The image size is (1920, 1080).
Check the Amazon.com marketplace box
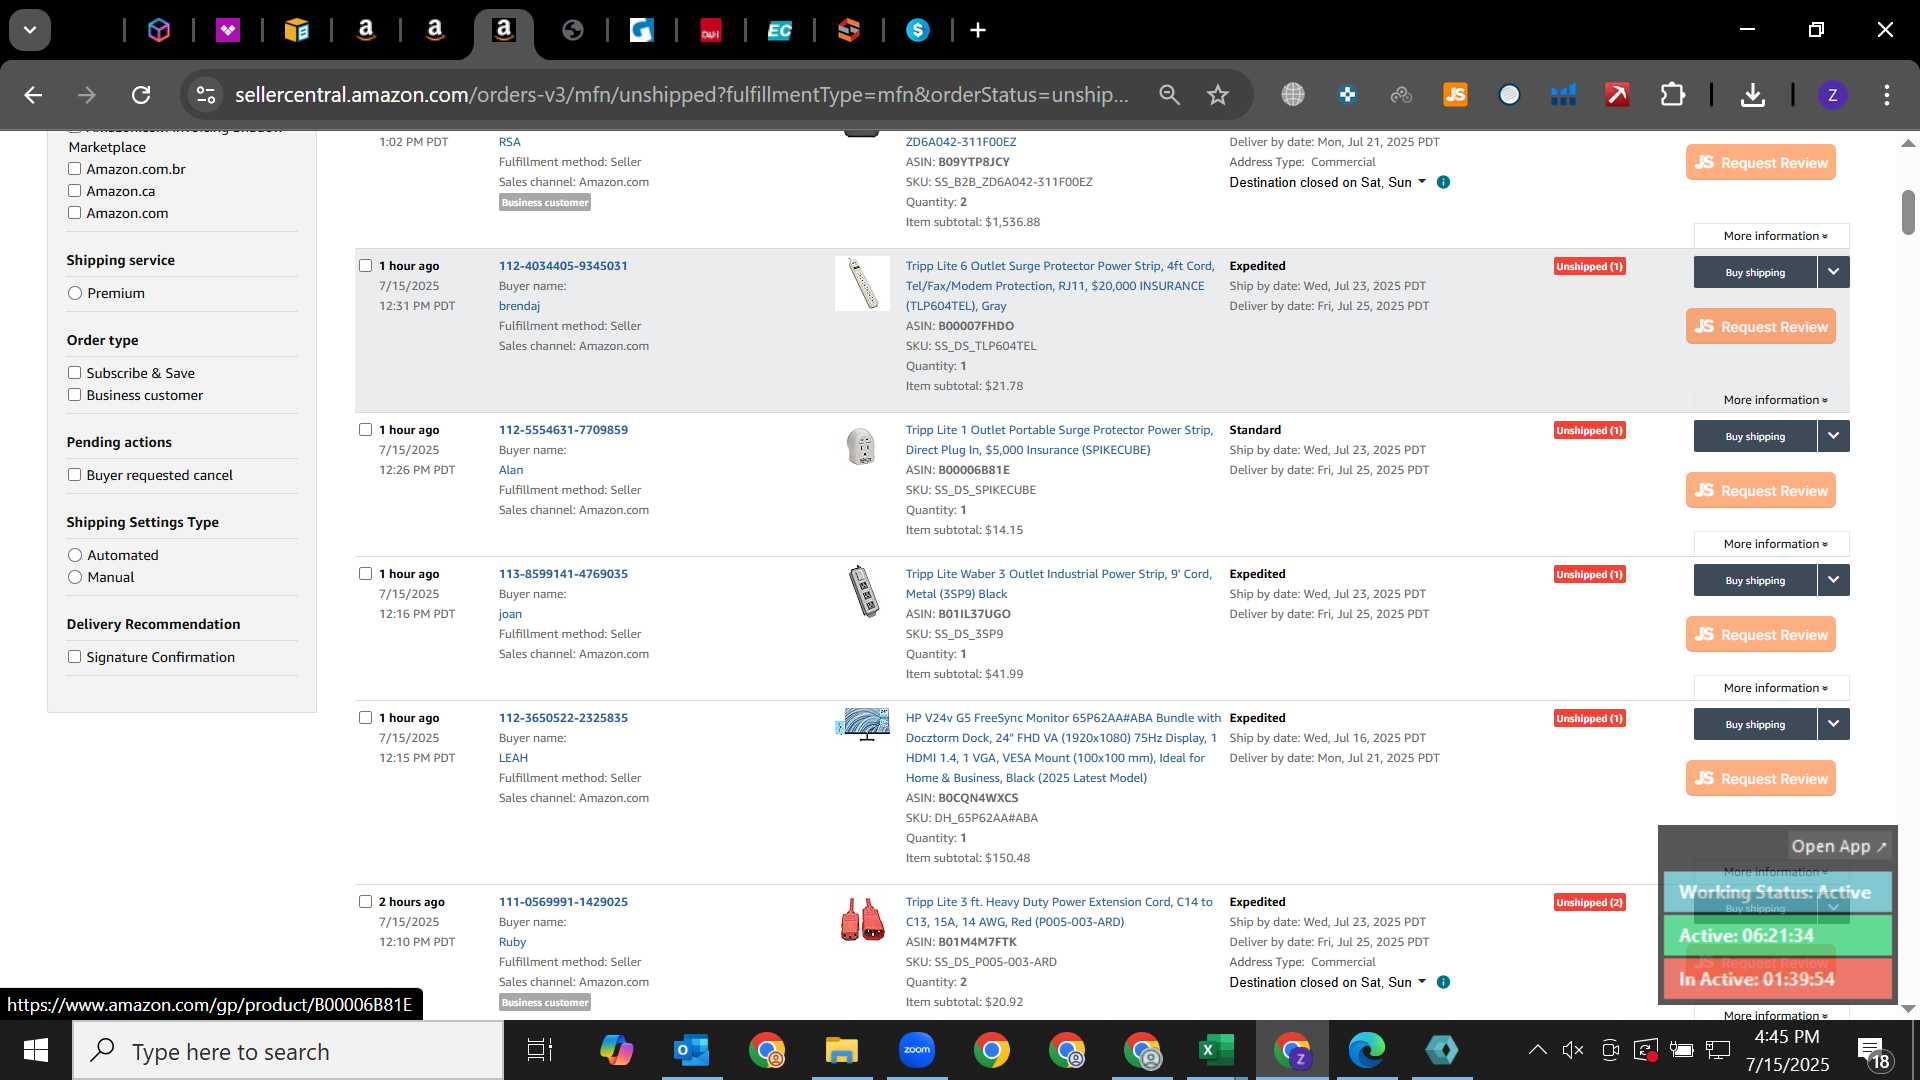coord(74,213)
